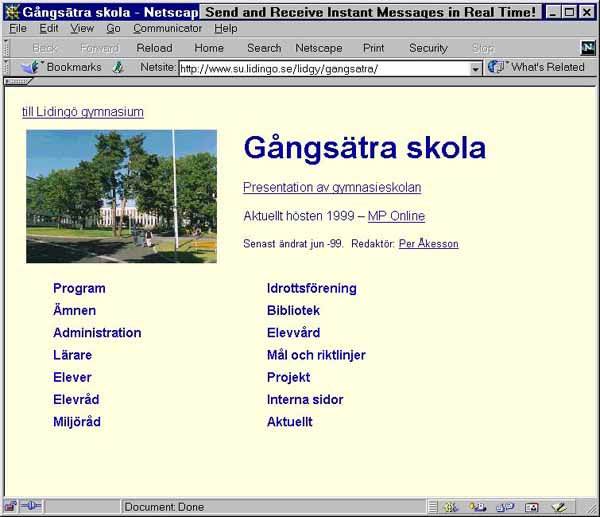Screen dimensions: 600x517
Task: Open the File menu
Action: coord(18,29)
